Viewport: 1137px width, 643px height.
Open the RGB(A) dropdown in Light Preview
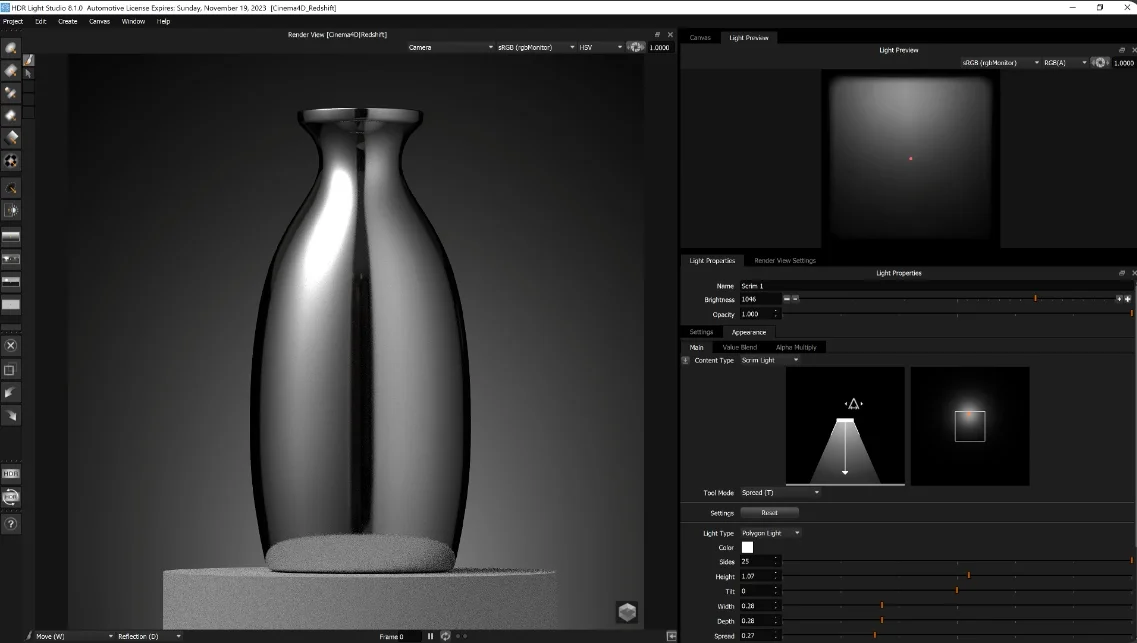(1065, 62)
